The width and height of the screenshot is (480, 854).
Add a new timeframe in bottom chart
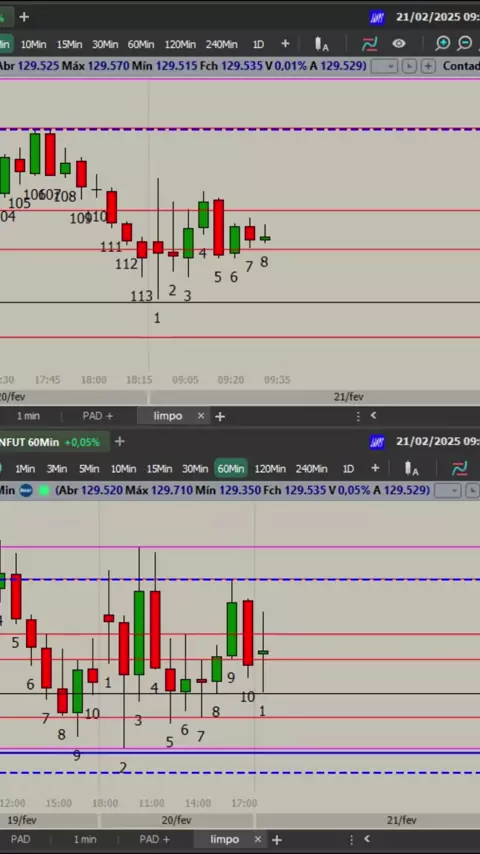tap(375, 468)
